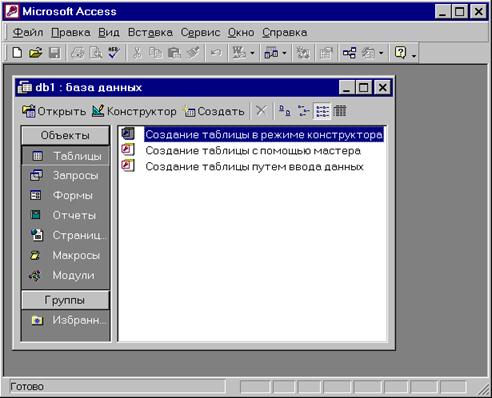
Task: Click the Открыть button
Action: [54, 111]
